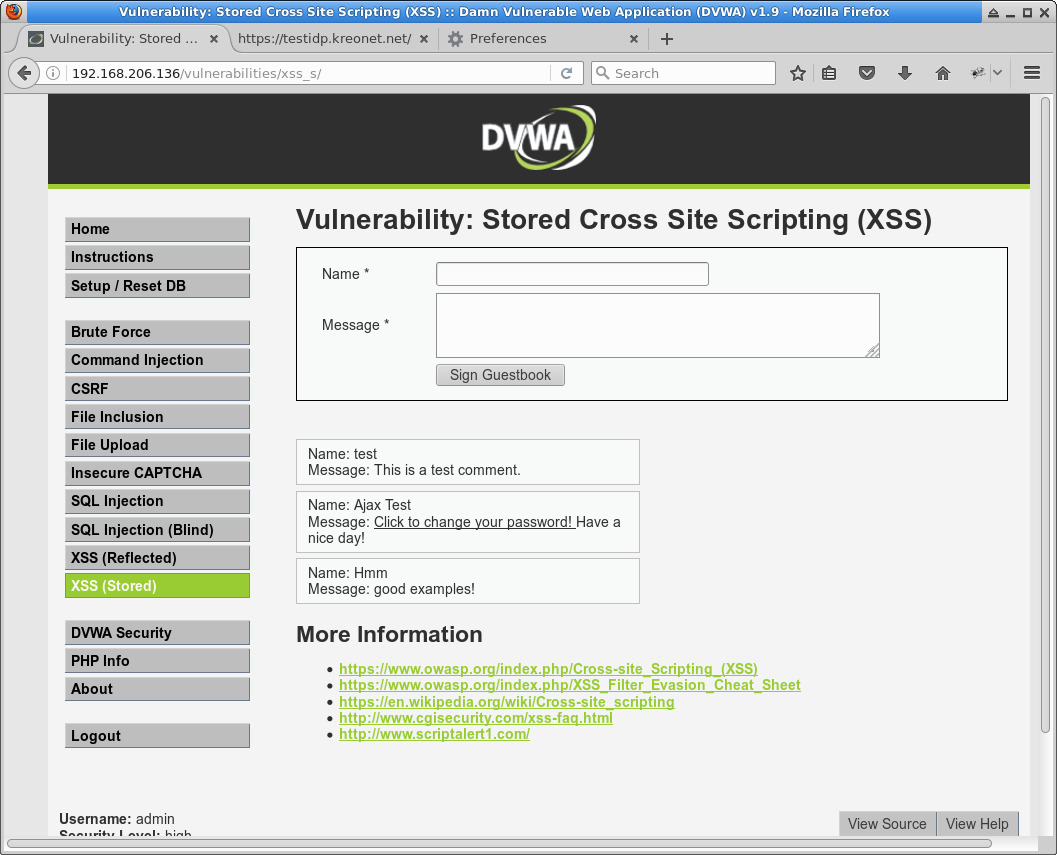The image size is (1057, 855).
Task: Go to Brute Force vulnerability
Action: (x=157, y=332)
